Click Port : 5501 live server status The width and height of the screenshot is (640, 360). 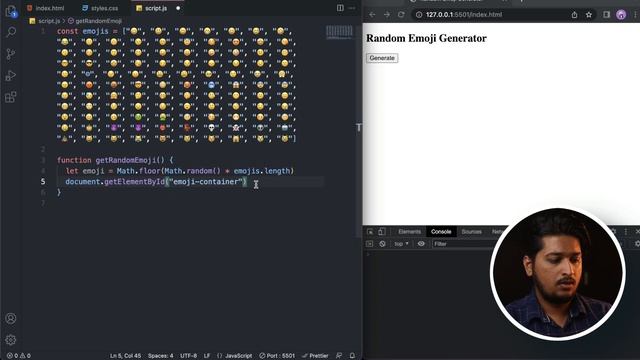click(x=277, y=356)
